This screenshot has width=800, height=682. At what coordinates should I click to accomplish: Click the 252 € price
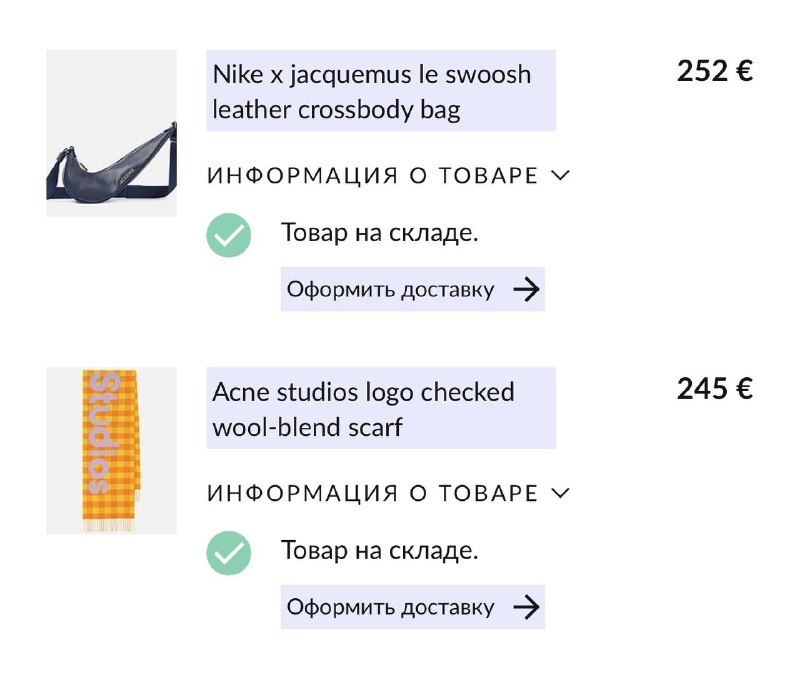715,71
